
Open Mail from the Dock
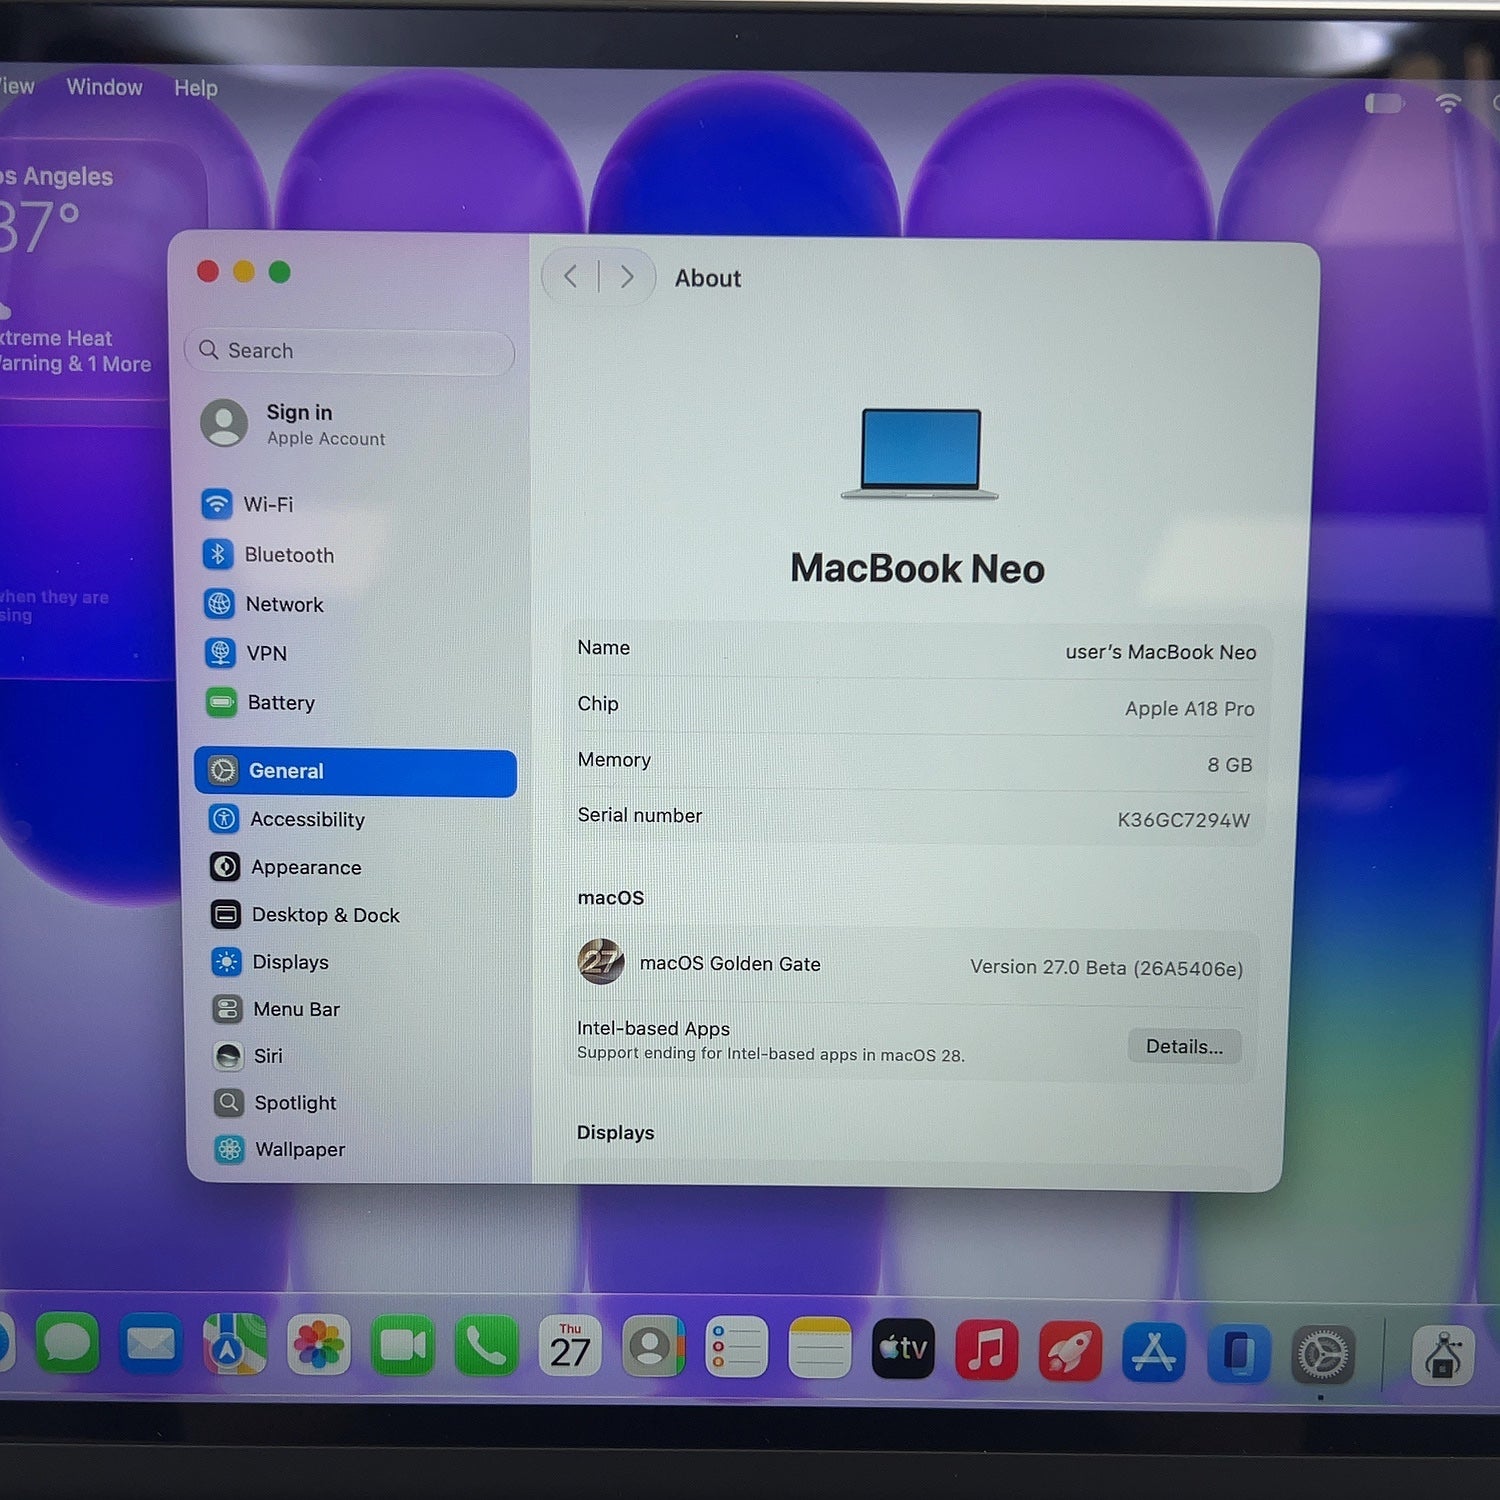point(151,1344)
